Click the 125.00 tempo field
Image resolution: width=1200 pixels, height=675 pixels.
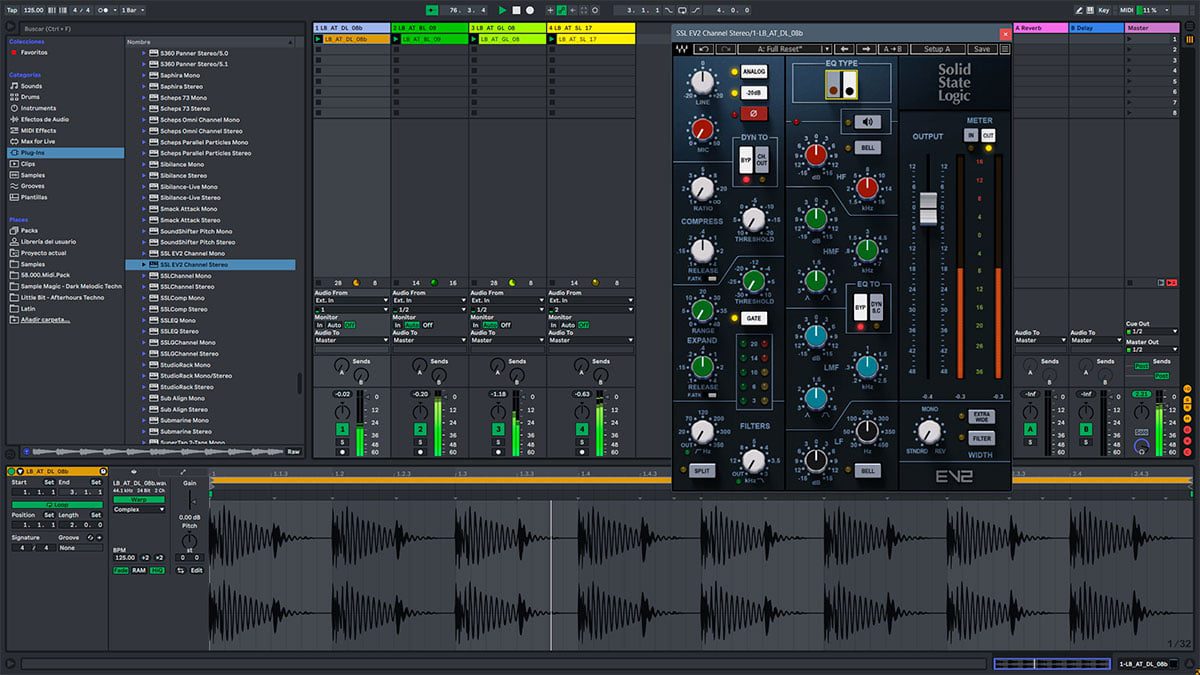point(35,10)
